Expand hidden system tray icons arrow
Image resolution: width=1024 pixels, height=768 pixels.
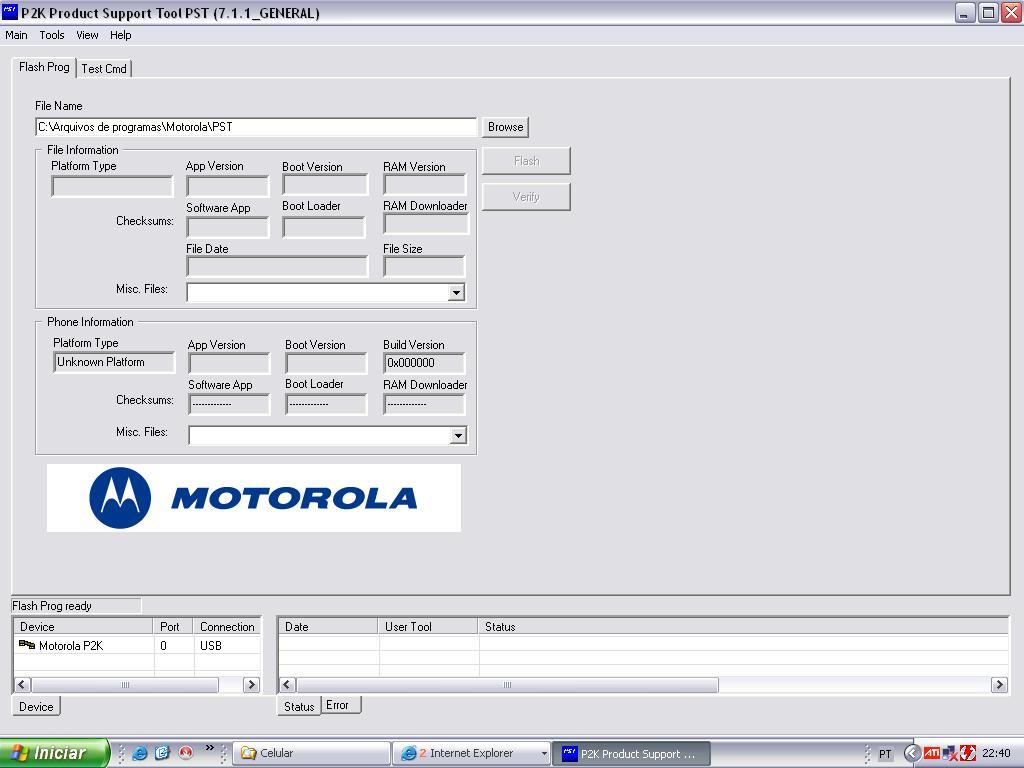click(x=912, y=754)
